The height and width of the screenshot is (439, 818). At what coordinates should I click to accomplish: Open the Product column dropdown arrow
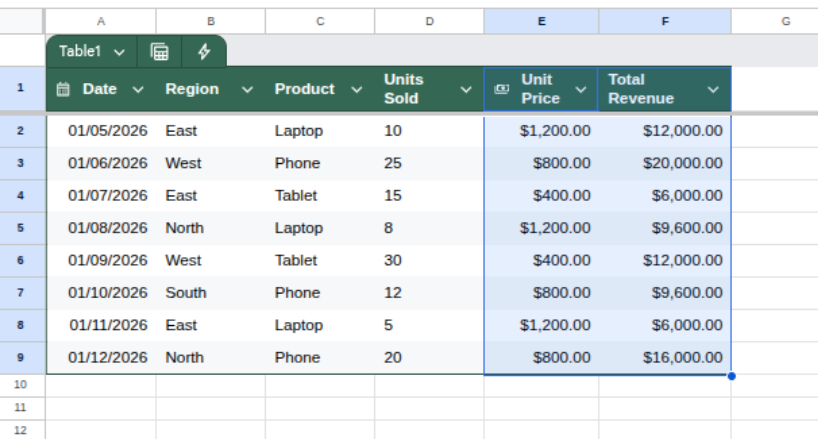pyautogui.click(x=356, y=90)
